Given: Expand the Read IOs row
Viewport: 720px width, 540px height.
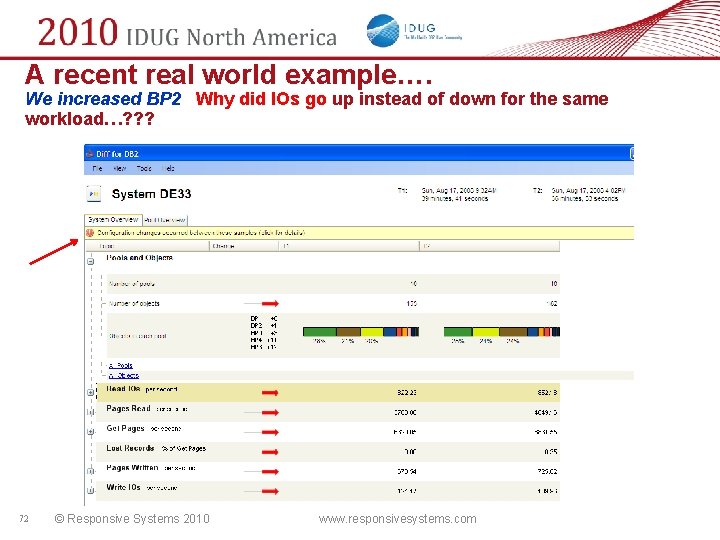Looking at the screenshot, I should pyautogui.click(x=91, y=393).
